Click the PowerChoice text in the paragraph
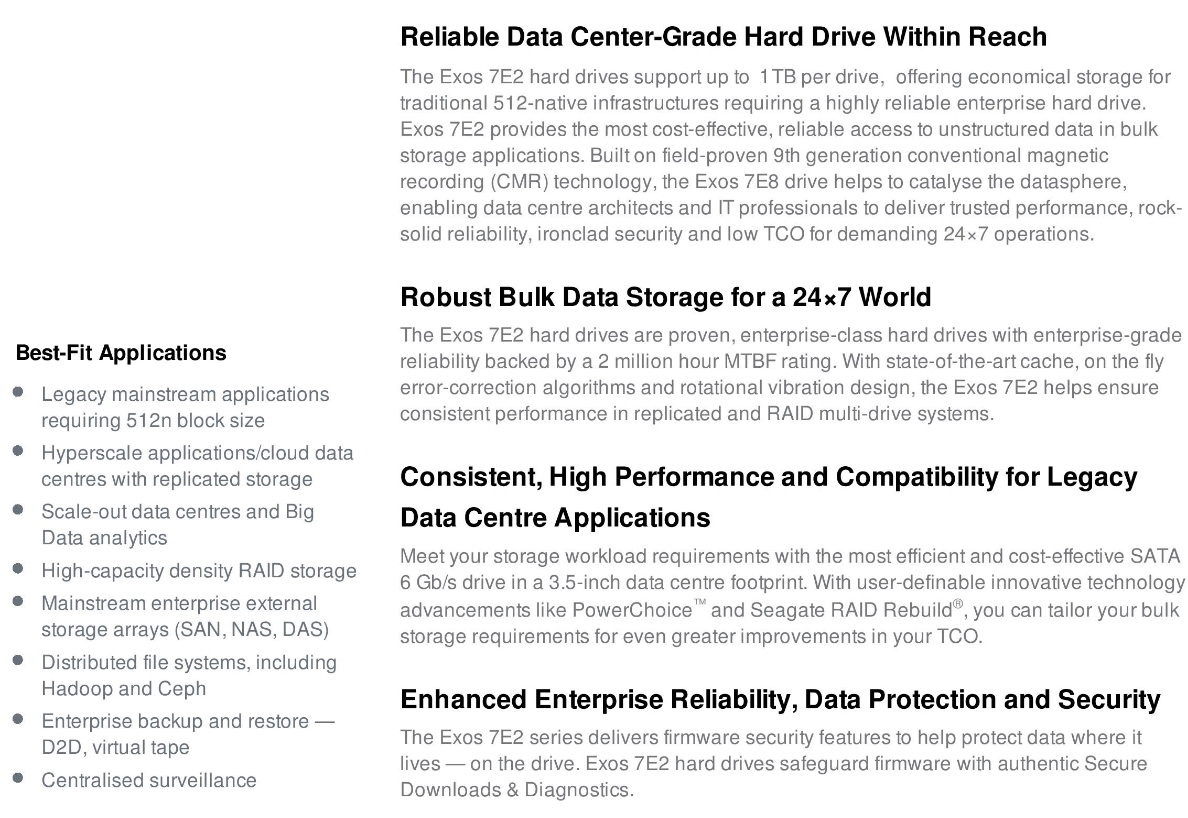The width and height of the screenshot is (1188, 818). (x=632, y=610)
